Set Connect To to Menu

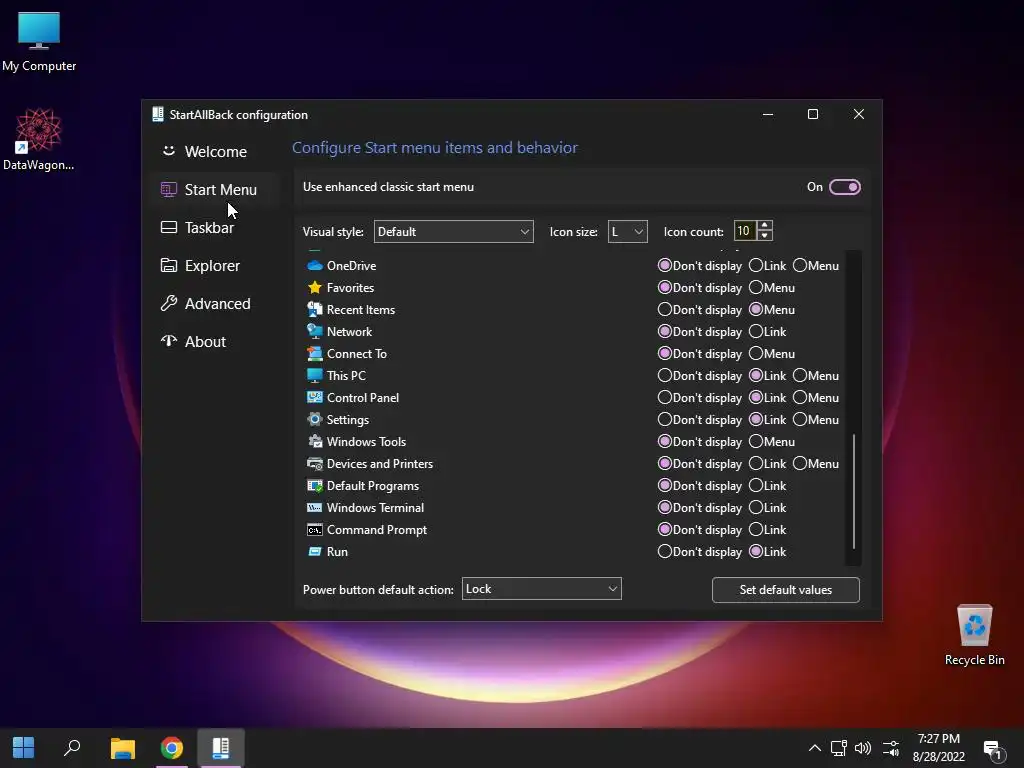pyautogui.click(x=756, y=353)
